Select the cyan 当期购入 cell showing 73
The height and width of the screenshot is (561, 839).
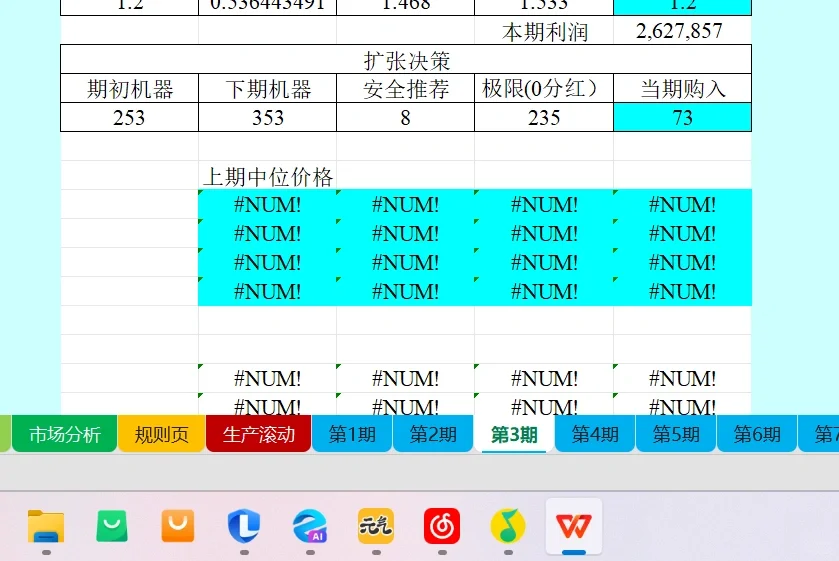(682, 117)
